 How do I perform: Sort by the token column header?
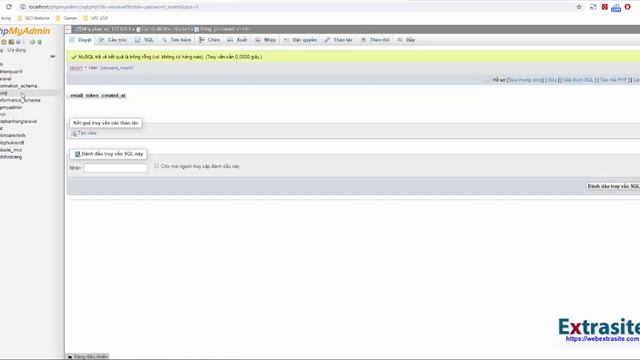click(x=92, y=96)
